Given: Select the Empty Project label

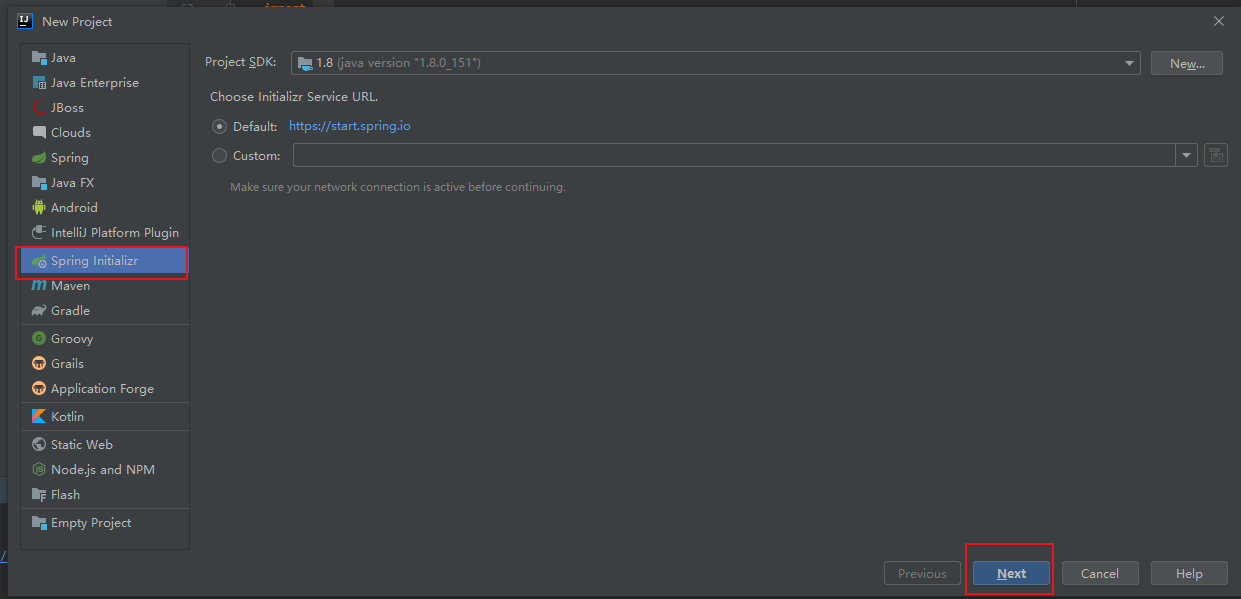Looking at the screenshot, I should click(x=91, y=523).
